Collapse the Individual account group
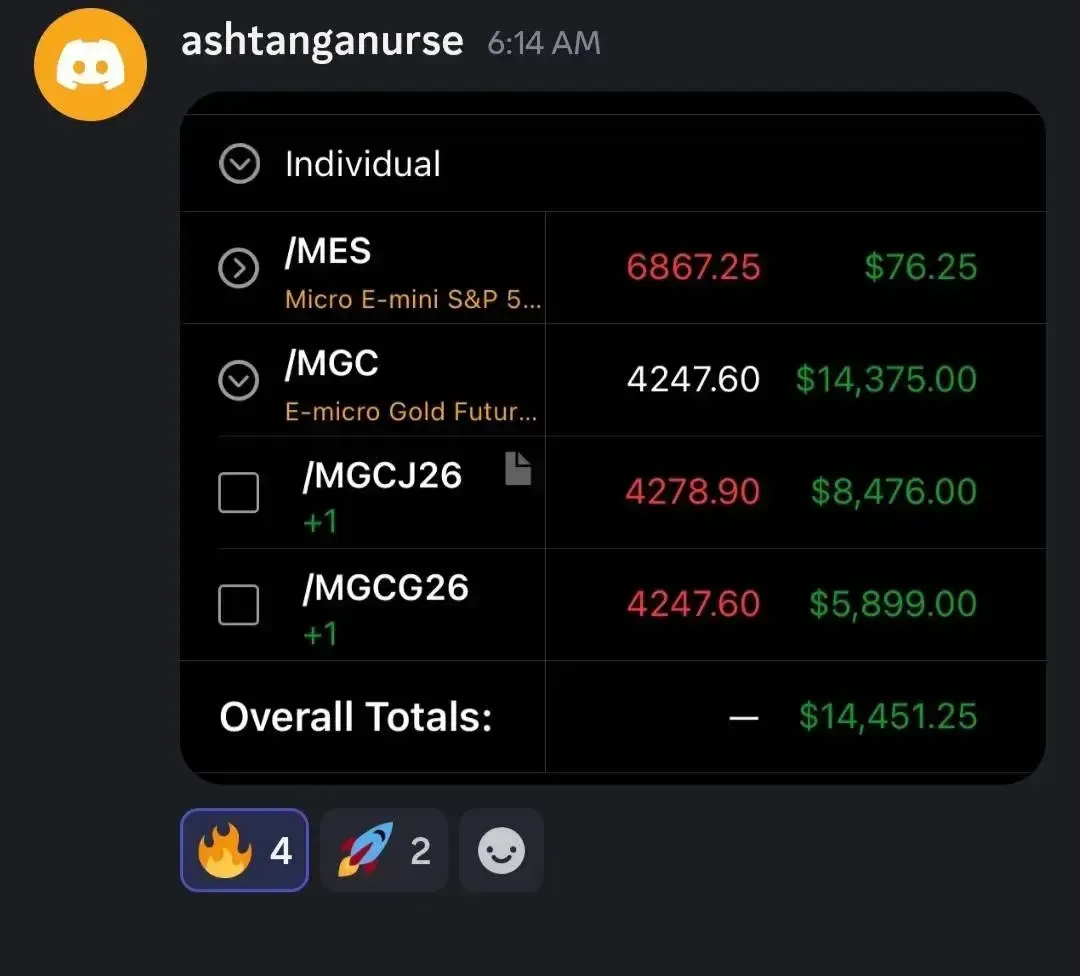The height and width of the screenshot is (976, 1080). [x=239, y=164]
